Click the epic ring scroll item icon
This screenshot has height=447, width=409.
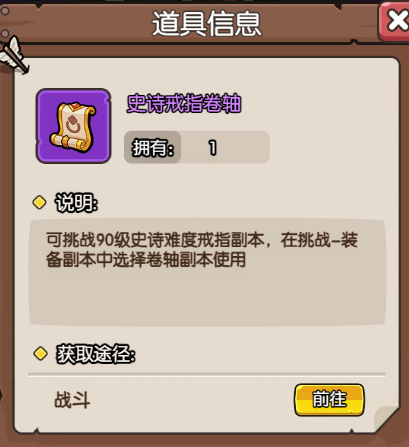point(73,126)
